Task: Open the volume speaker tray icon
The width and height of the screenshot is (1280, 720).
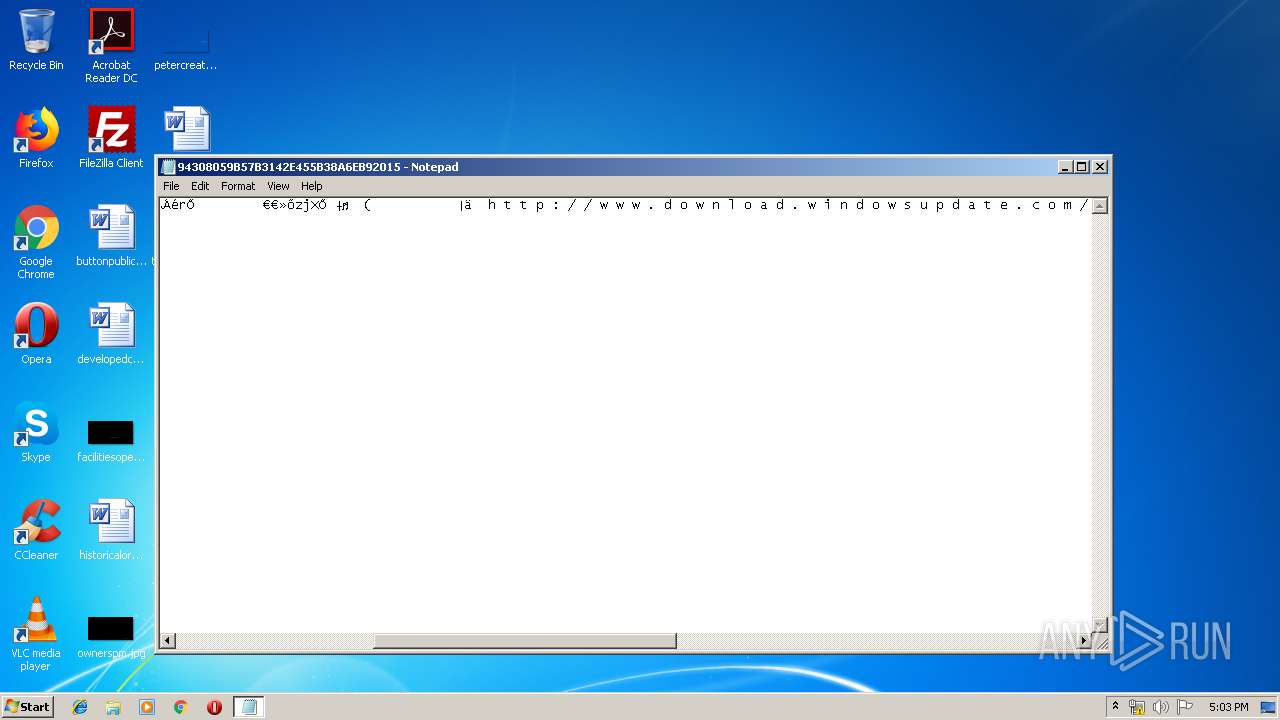Action: tap(1160, 707)
